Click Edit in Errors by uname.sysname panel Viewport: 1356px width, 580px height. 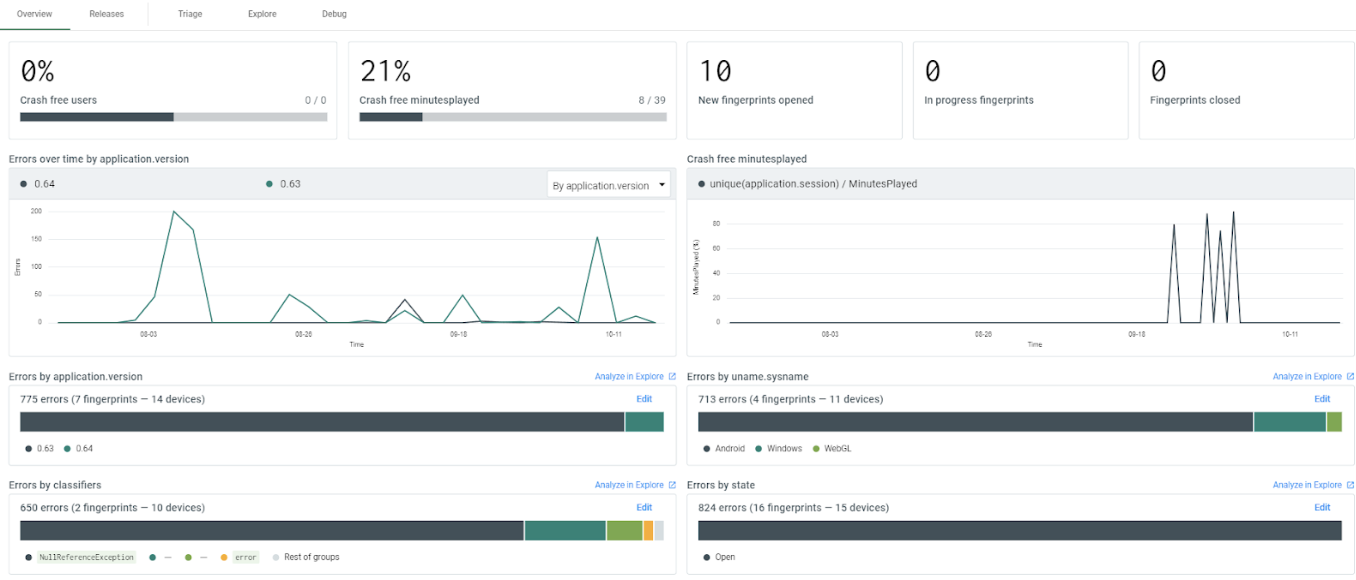tap(1322, 399)
